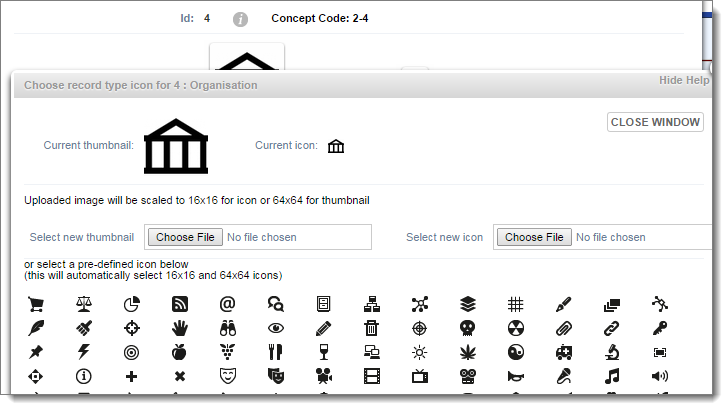Select the binoculars icon
728x410 pixels.
pyautogui.click(x=228, y=328)
